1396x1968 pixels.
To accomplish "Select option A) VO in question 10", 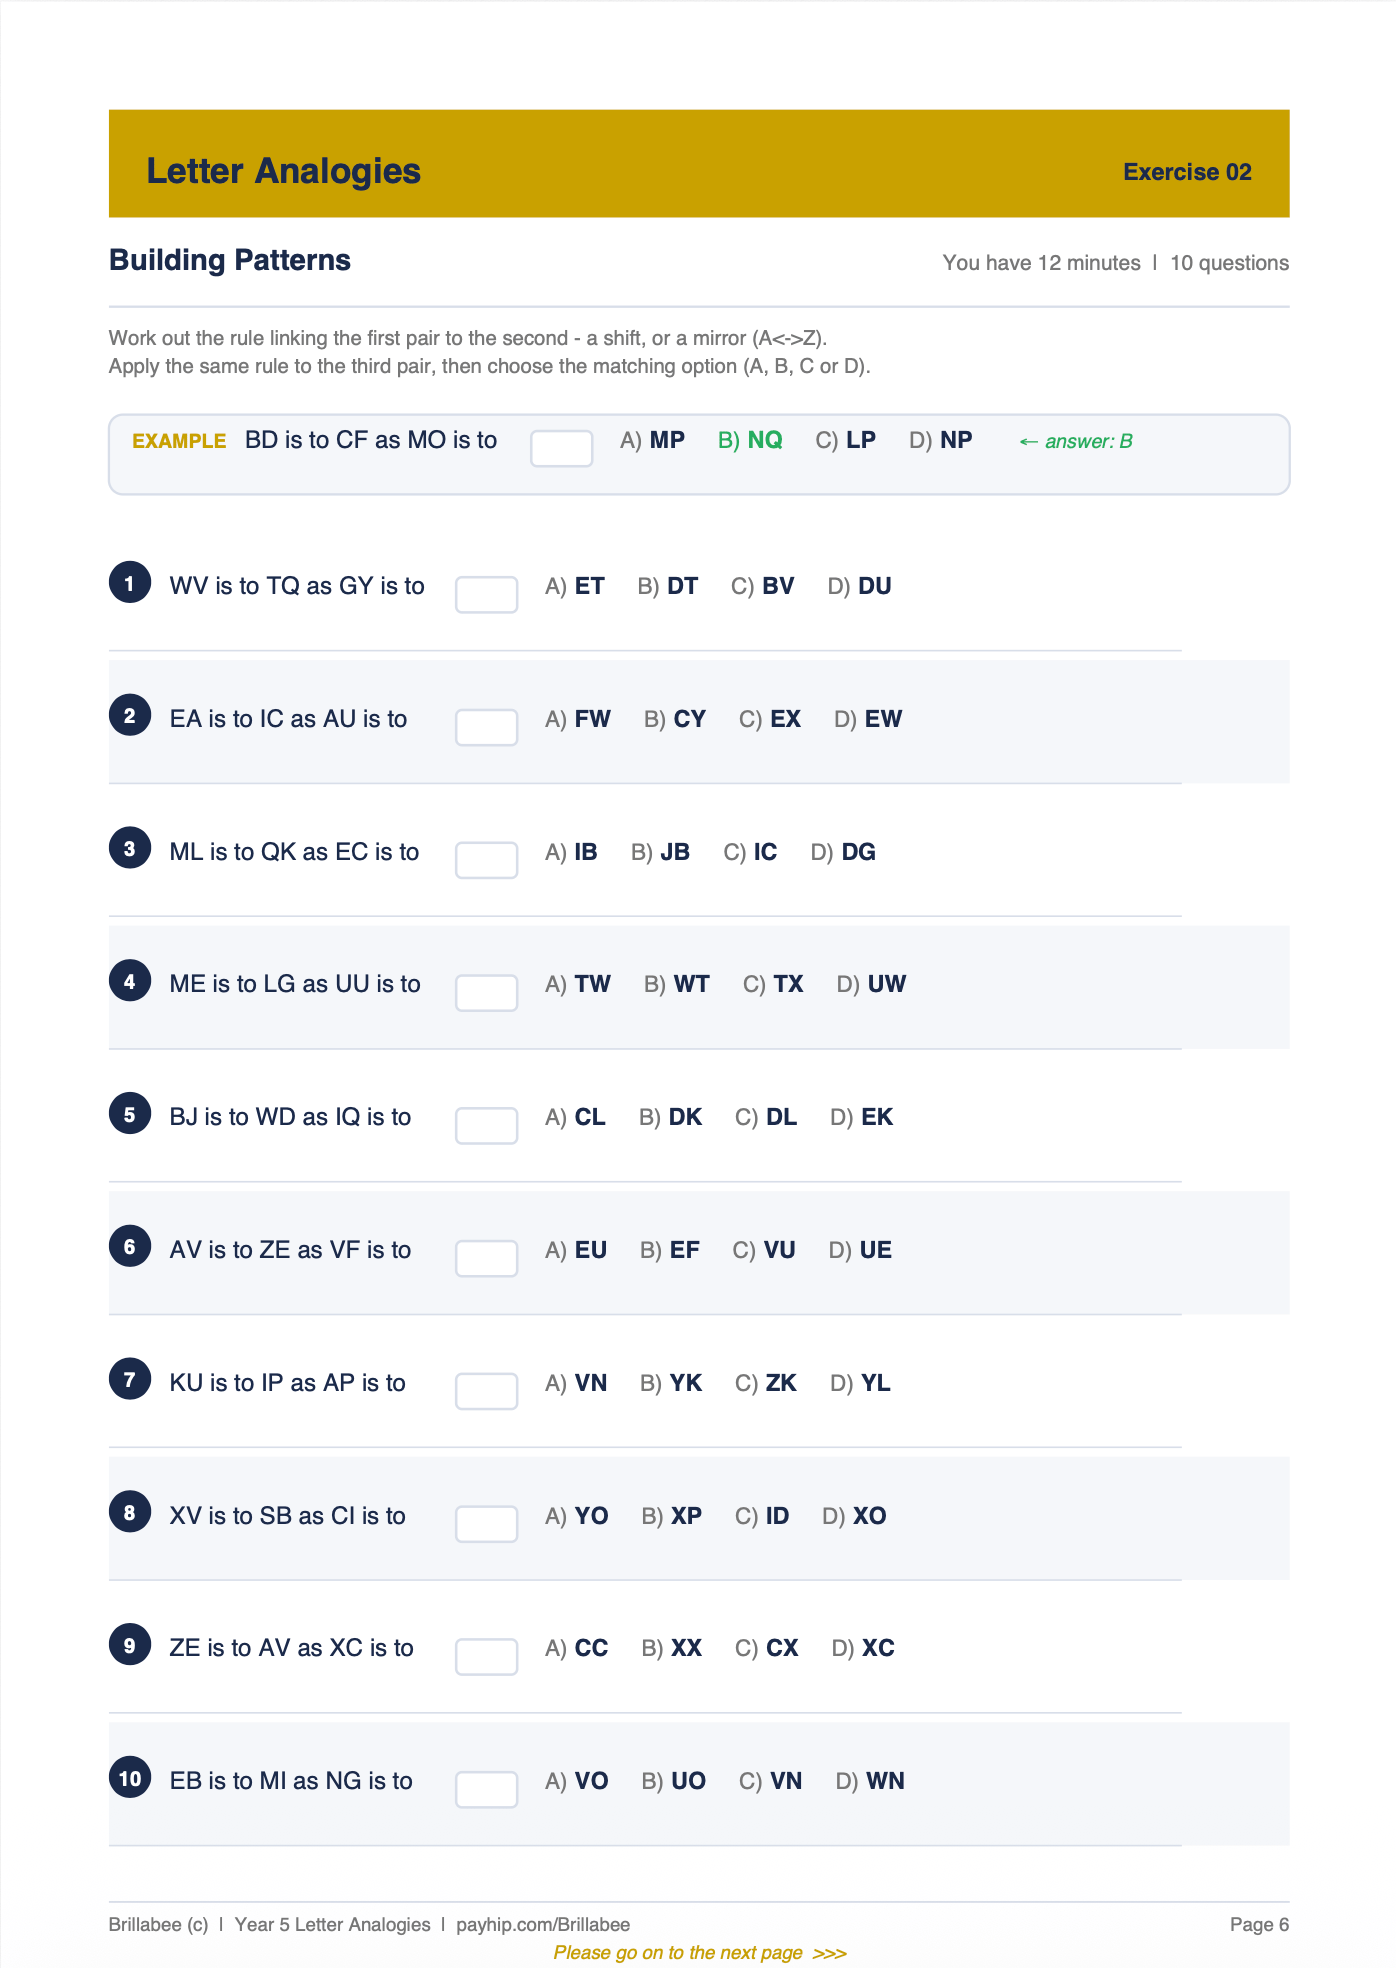I will (x=576, y=1781).
